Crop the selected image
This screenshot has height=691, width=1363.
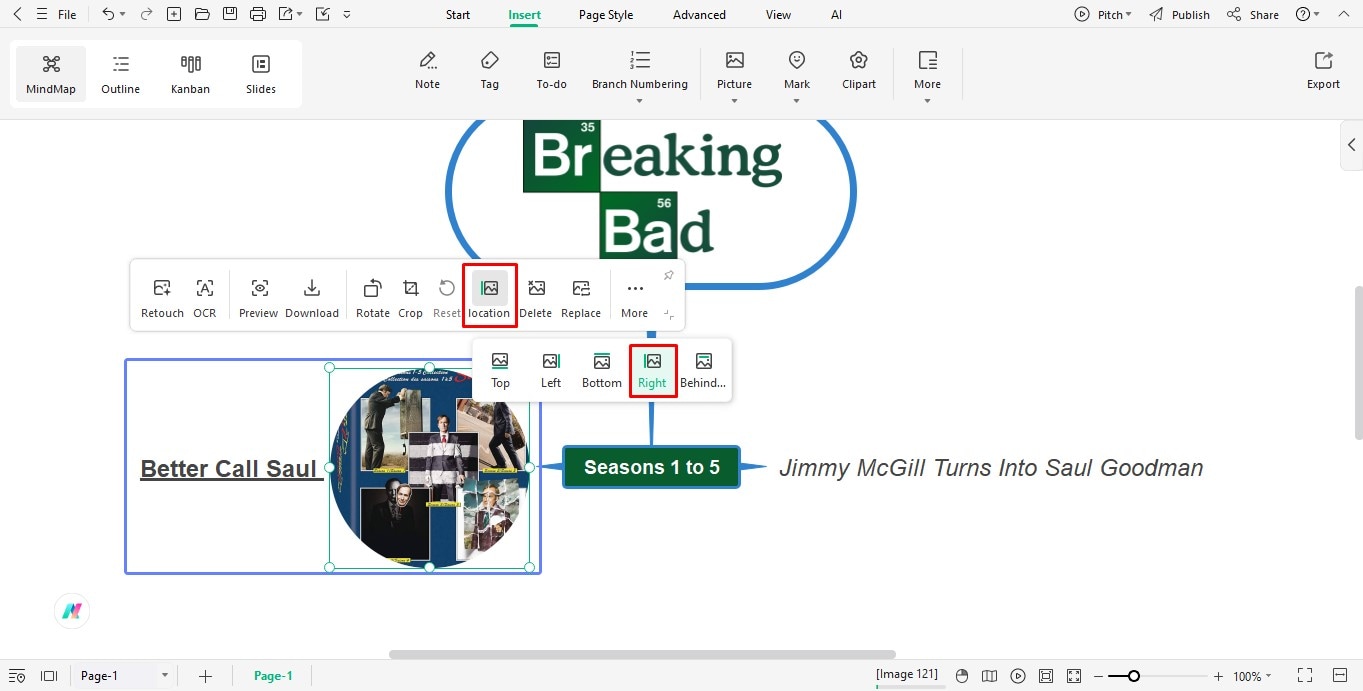[411, 298]
